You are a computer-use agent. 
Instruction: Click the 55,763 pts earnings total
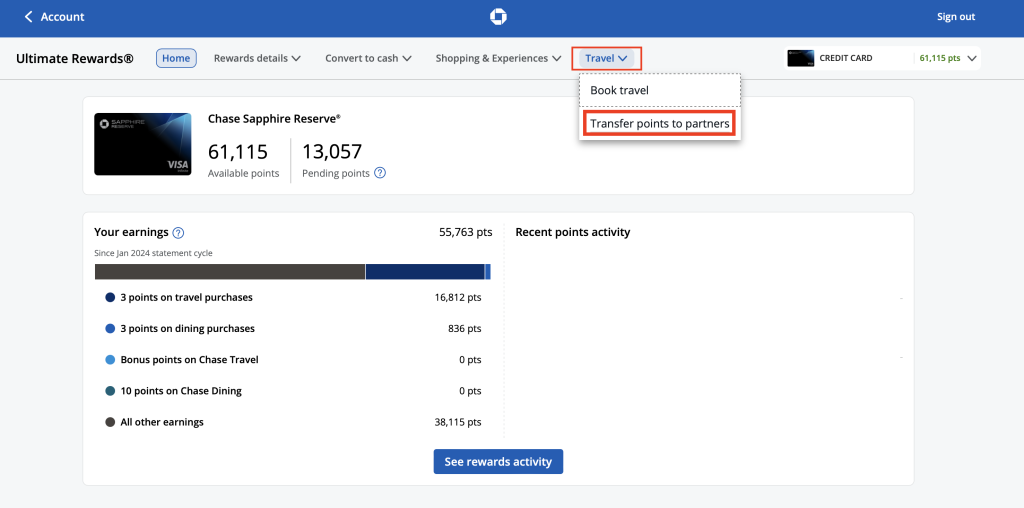(x=466, y=232)
